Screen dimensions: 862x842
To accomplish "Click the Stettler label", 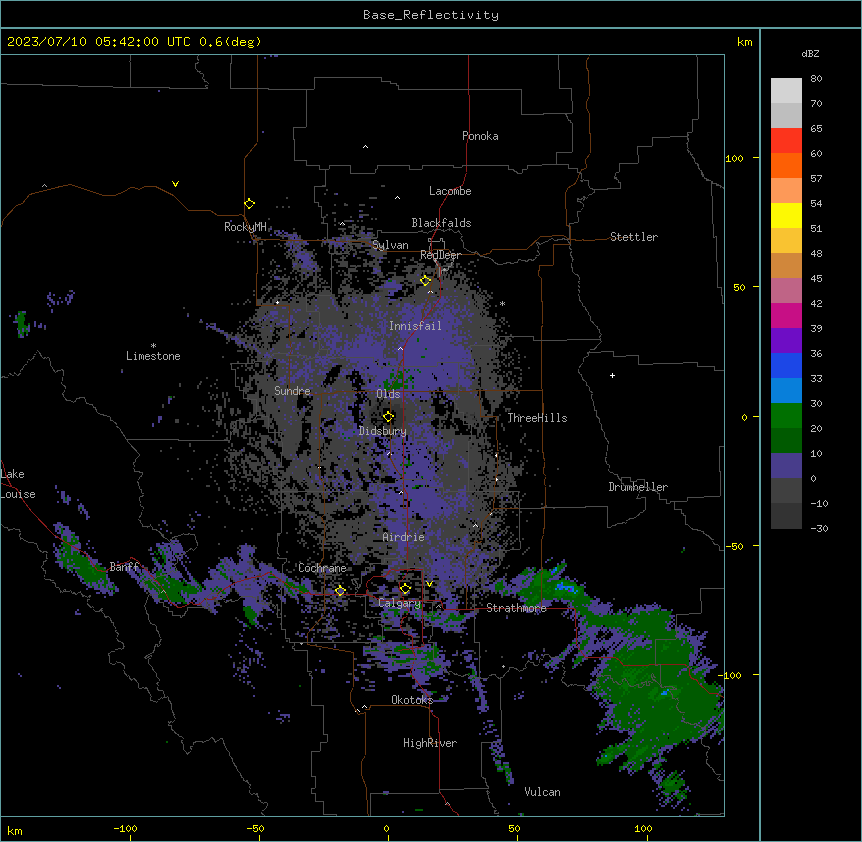I will (634, 237).
